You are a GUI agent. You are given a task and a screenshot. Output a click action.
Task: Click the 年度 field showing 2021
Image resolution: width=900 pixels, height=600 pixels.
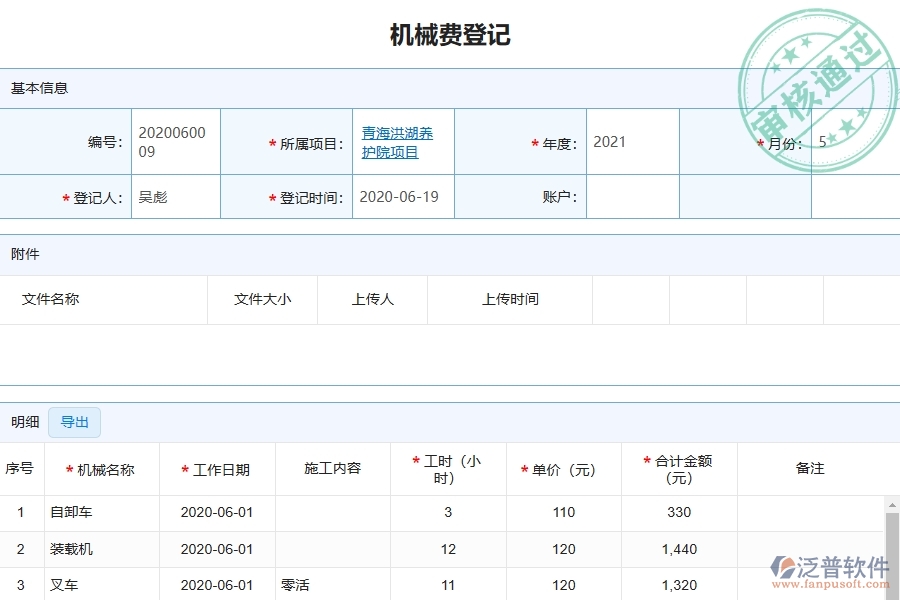click(x=630, y=142)
